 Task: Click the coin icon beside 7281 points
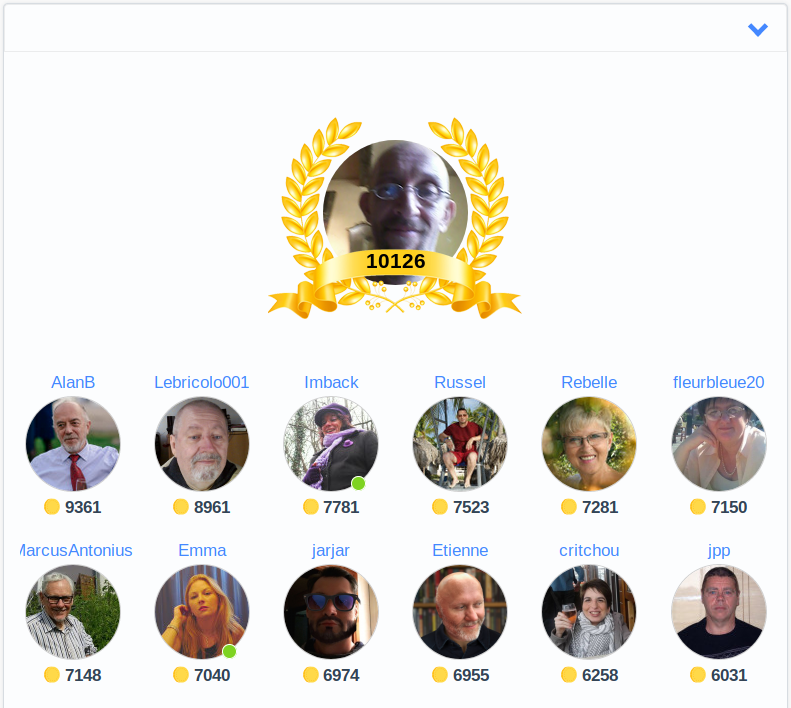[x=569, y=506]
